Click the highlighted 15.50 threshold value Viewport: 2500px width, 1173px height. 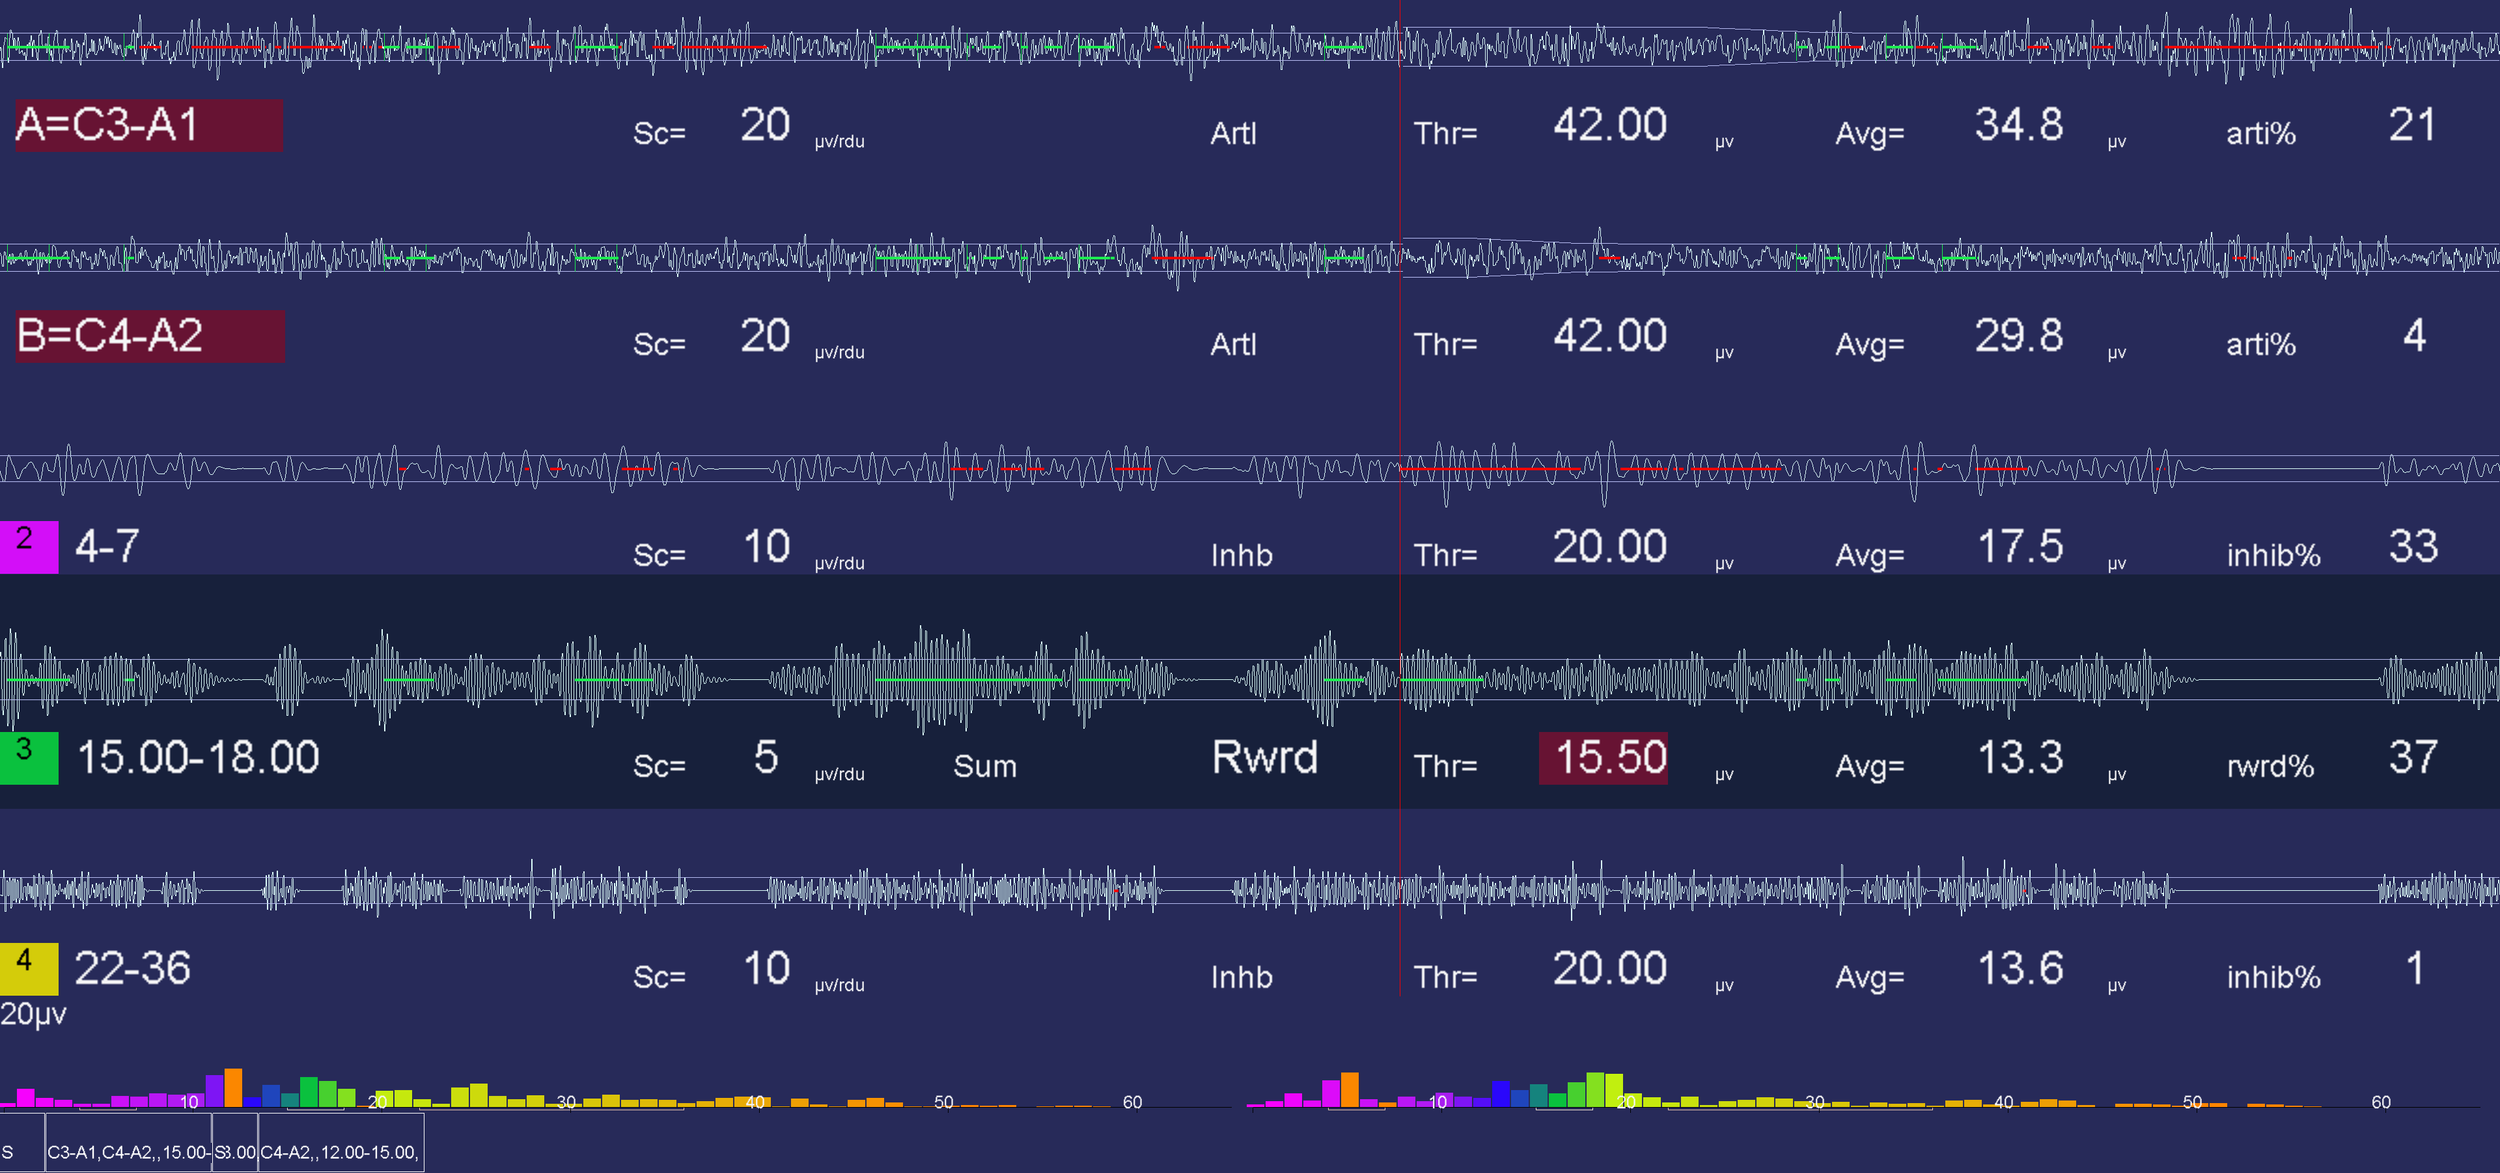1604,757
